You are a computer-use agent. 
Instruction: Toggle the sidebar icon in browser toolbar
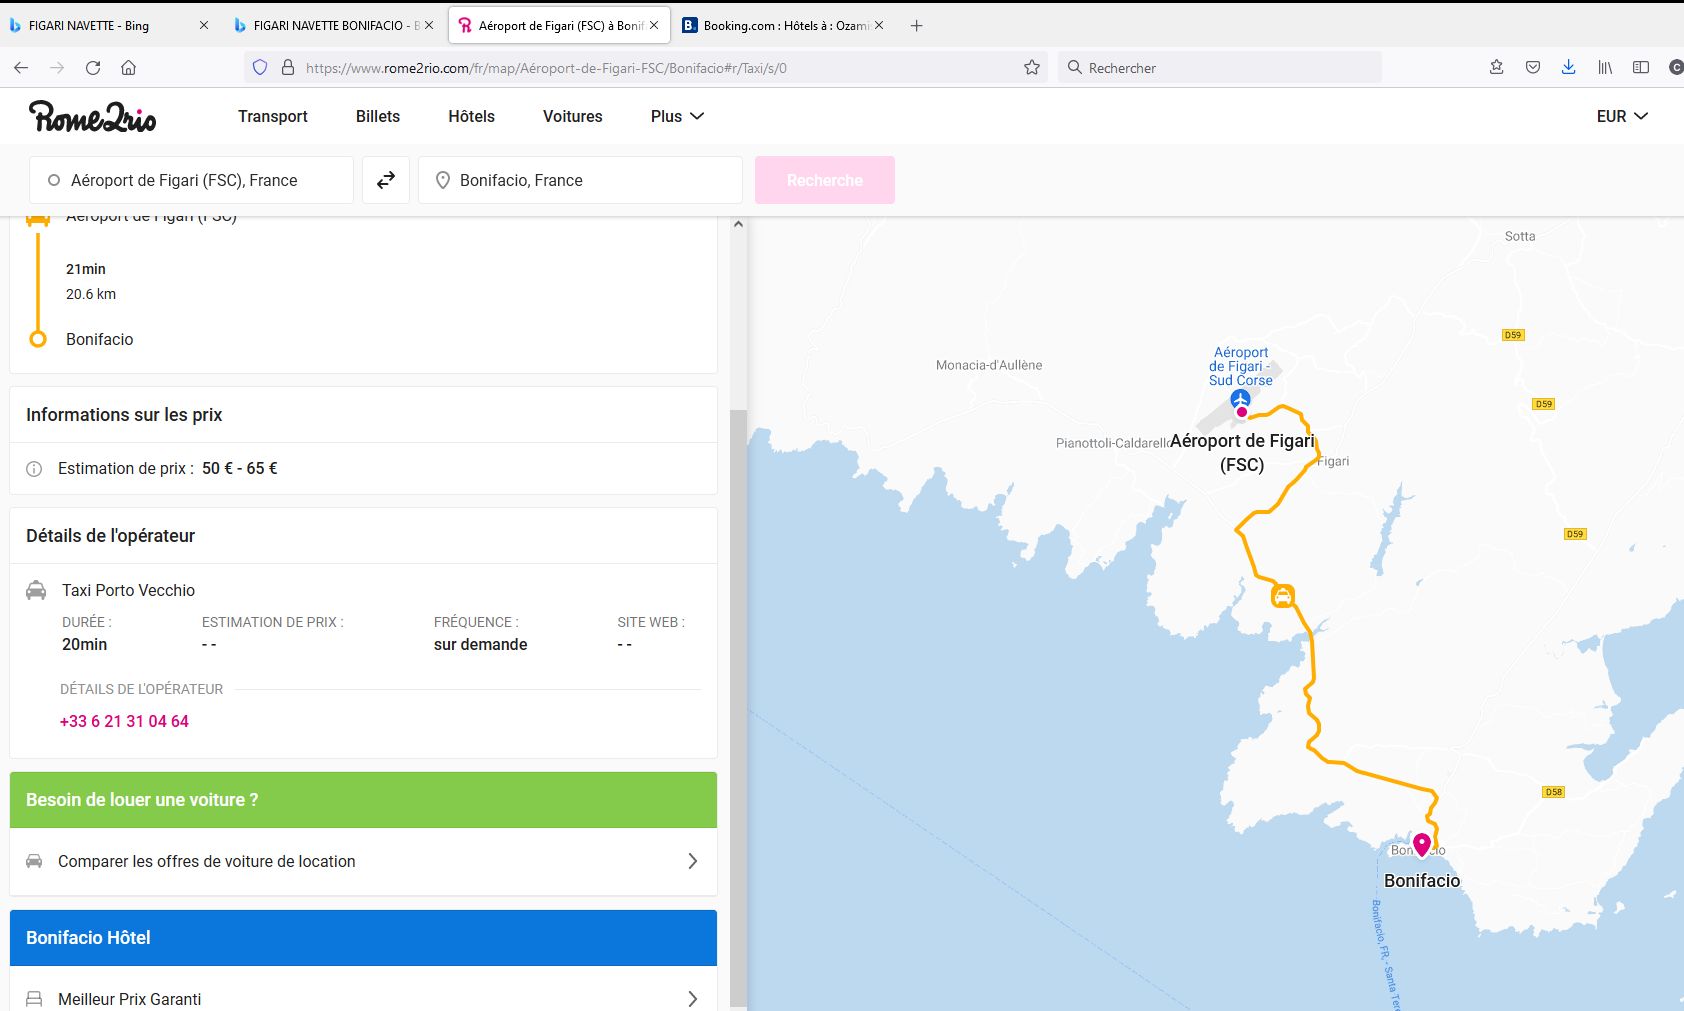coord(1641,67)
